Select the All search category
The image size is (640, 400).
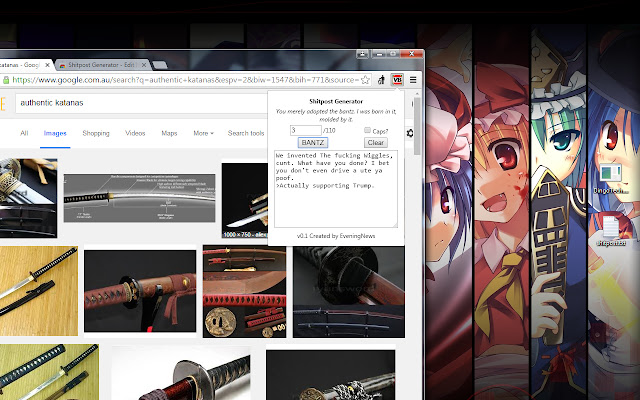pos(24,133)
